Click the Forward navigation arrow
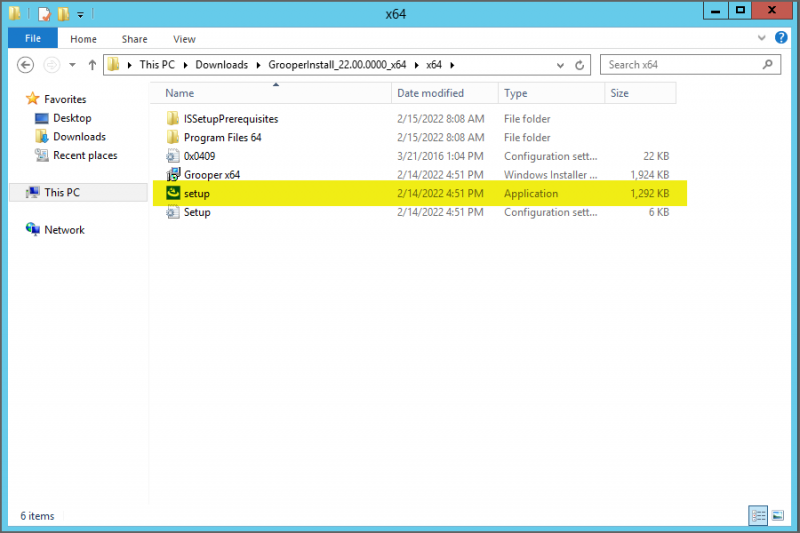 click(x=52, y=65)
